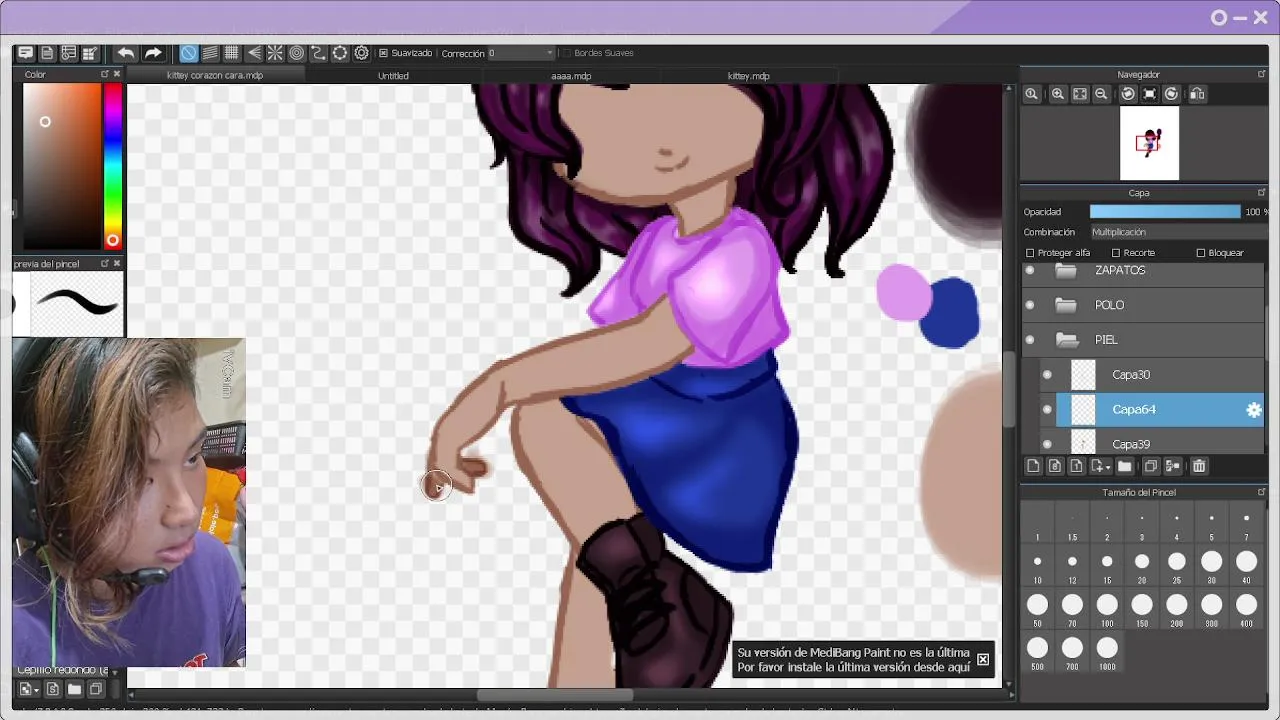Viewport: 1280px width, 720px height.
Task: Enable the radial snap guide
Action: point(275,53)
